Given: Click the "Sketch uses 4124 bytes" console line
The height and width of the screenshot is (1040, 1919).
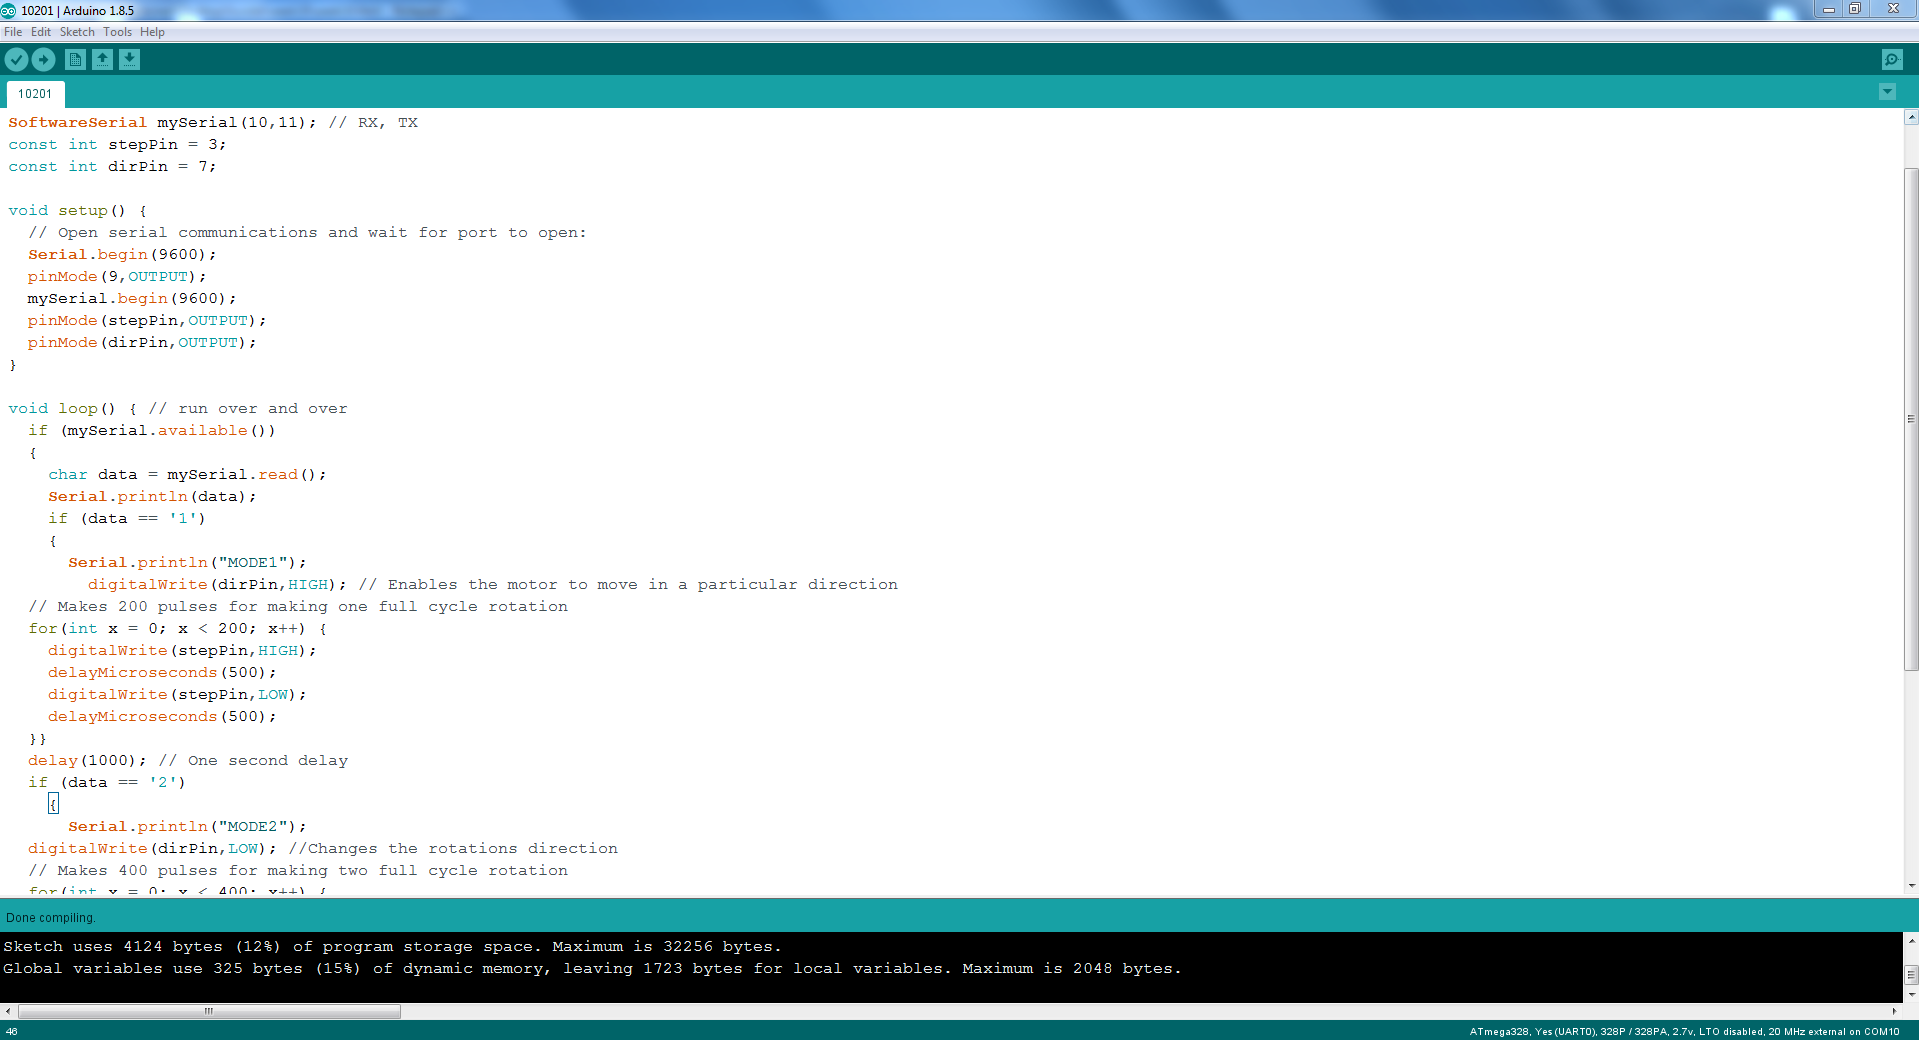Looking at the screenshot, I should [x=392, y=947].
